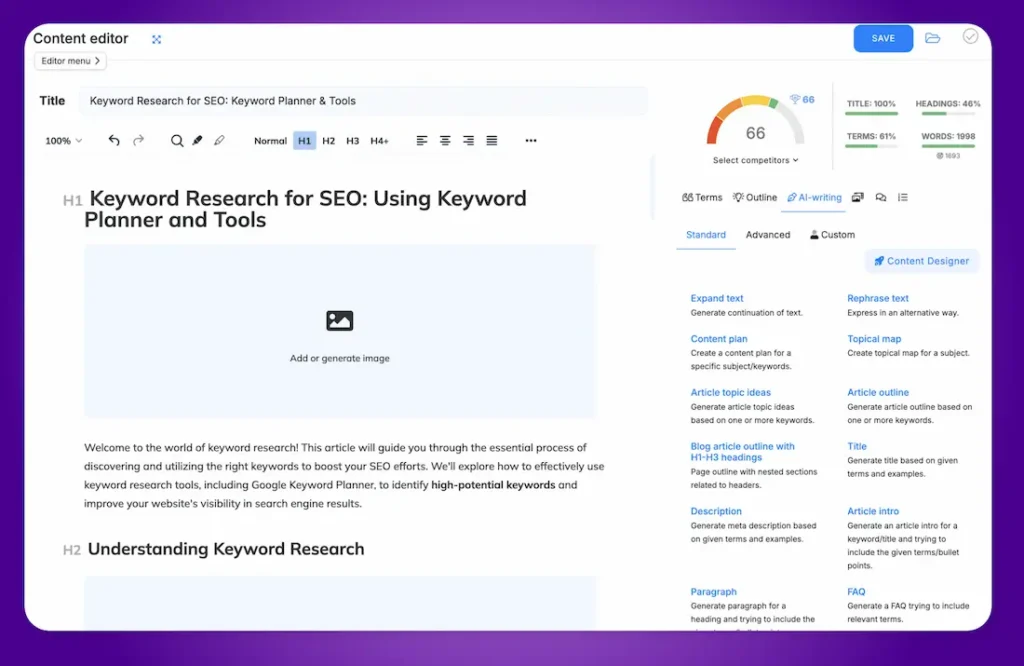Image resolution: width=1024 pixels, height=666 pixels.
Task: Open the comments icon in the sidebar
Action: pos(881,197)
